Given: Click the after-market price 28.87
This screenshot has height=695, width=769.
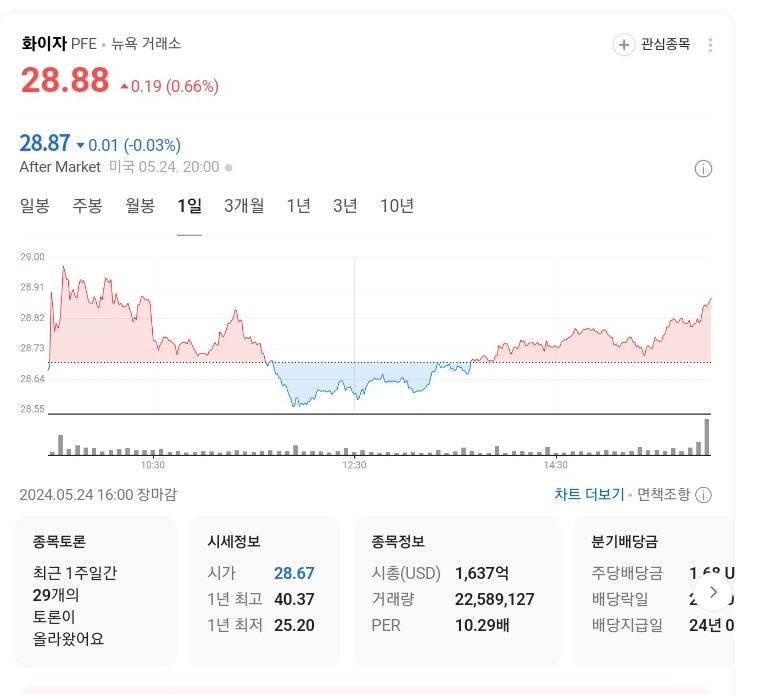Looking at the screenshot, I should 45,144.
